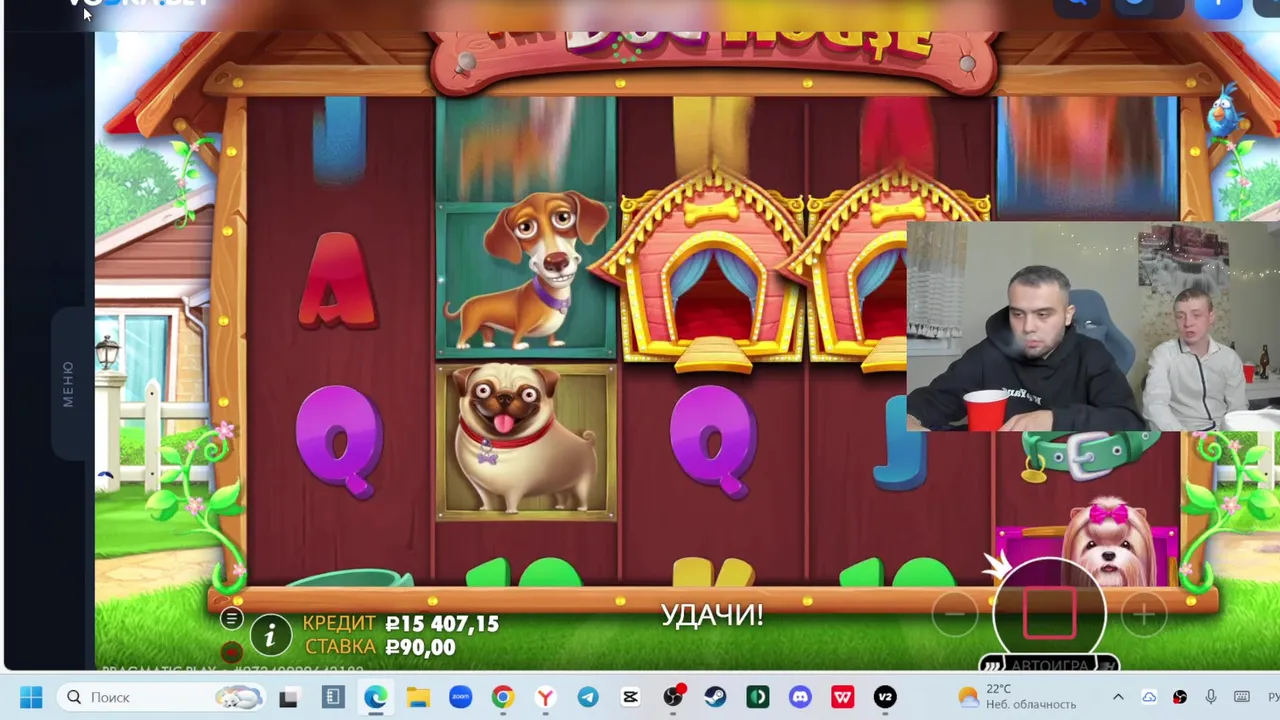Open the touch keyboard tray icon
Viewport: 1280px width, 720px height.
[x=1242, y=697]
